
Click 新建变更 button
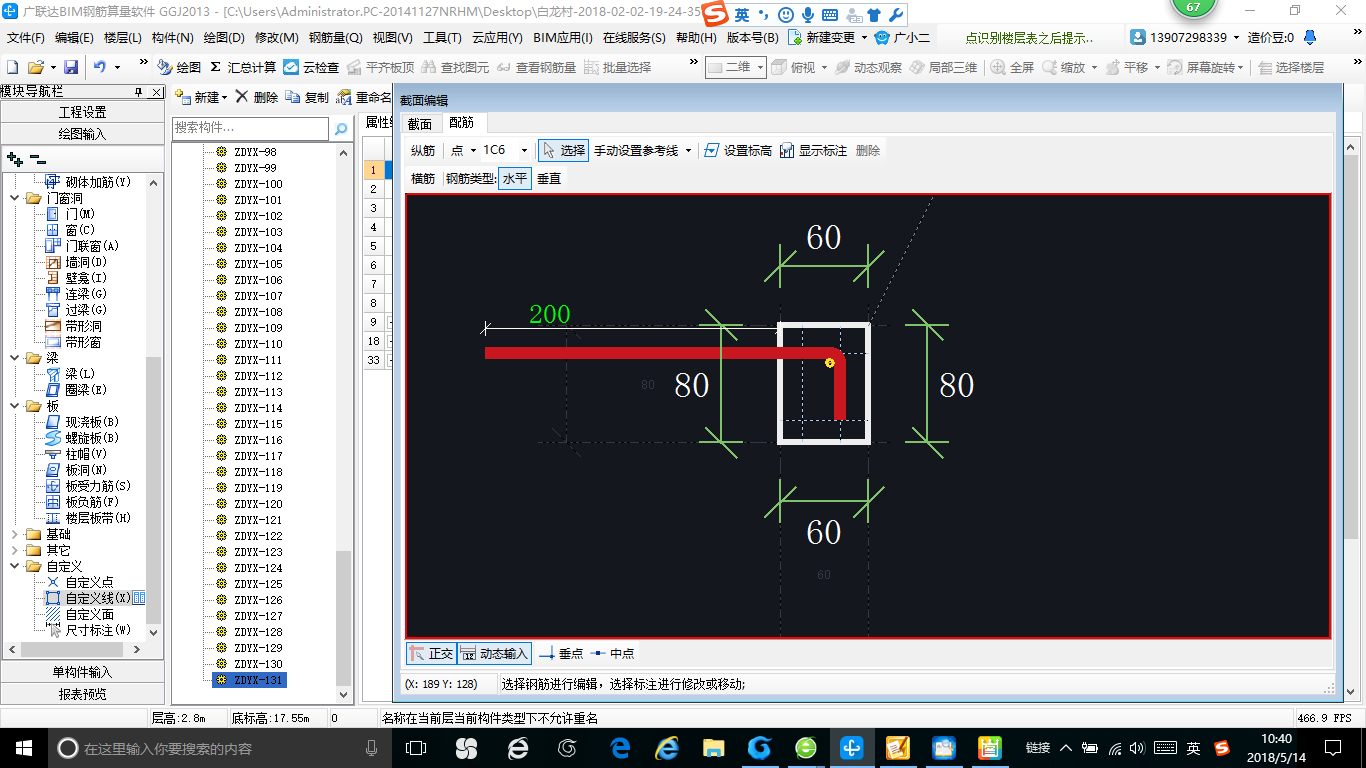pos(827,38)
